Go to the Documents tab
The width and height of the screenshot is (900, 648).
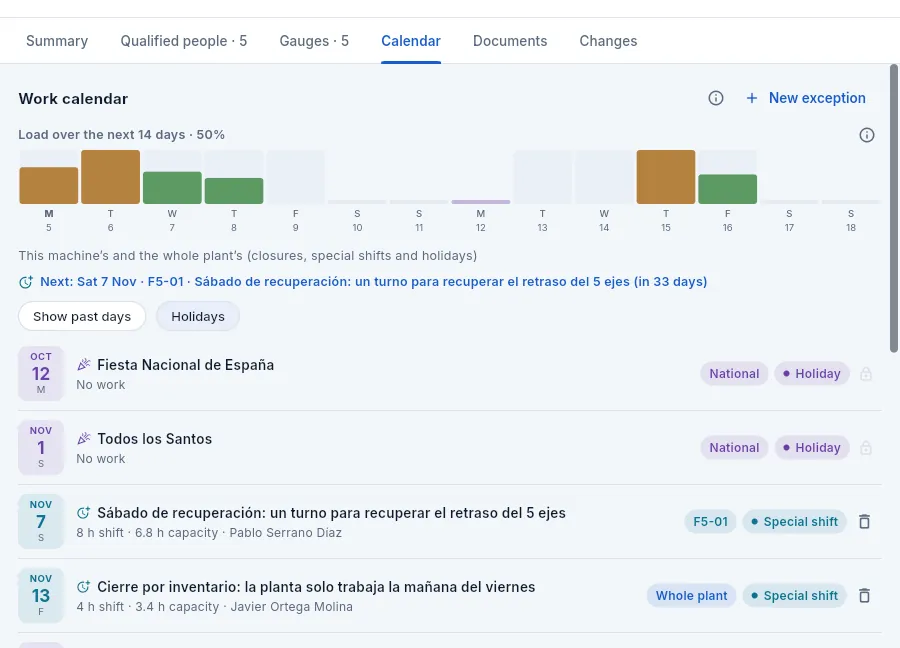[x=510, y=41]
